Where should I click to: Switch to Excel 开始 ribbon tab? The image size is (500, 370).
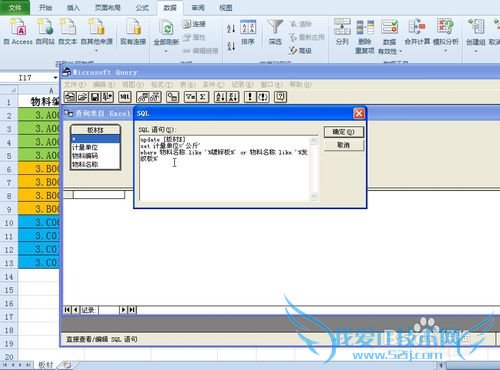pos(45,7)
